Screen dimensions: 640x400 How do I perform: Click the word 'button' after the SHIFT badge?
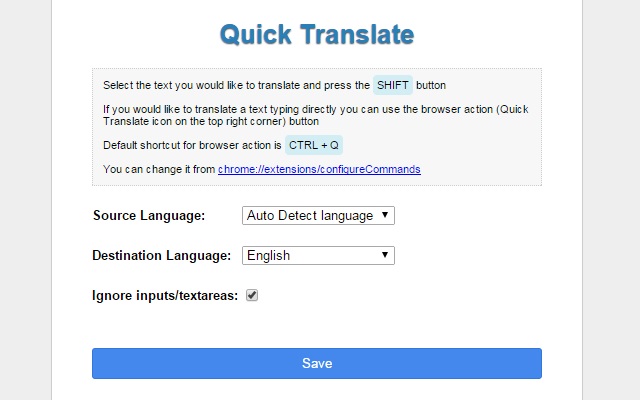pos(431,86)
